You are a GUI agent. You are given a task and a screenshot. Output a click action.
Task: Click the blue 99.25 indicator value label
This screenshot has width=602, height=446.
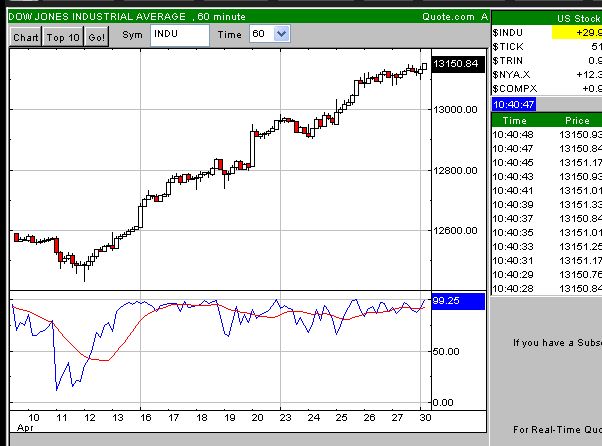457,300
